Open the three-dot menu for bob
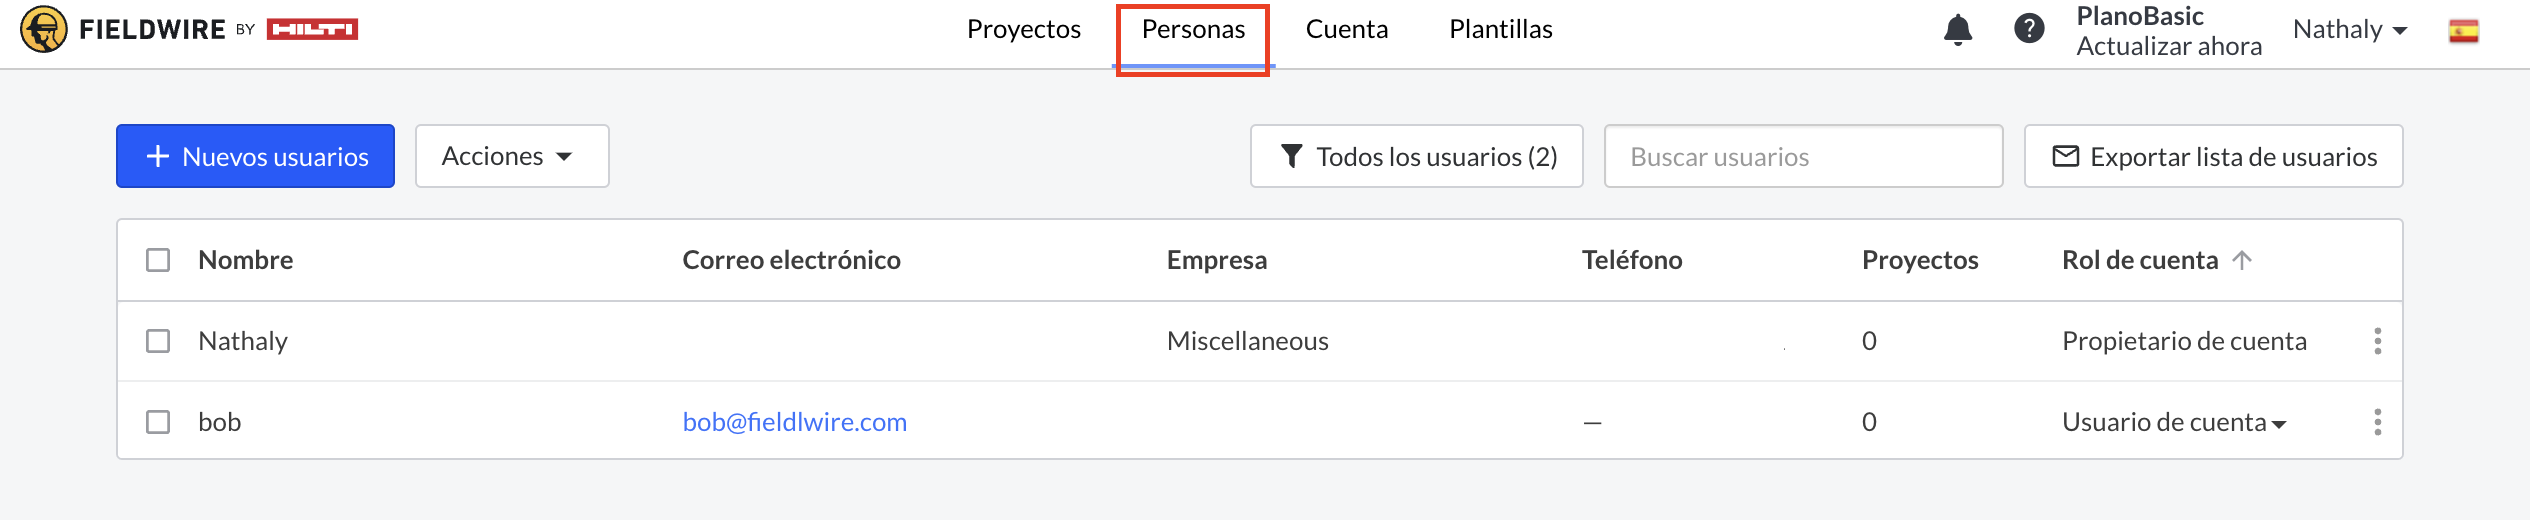This screenshot has height=520, width=2530. pos(2377,422)
